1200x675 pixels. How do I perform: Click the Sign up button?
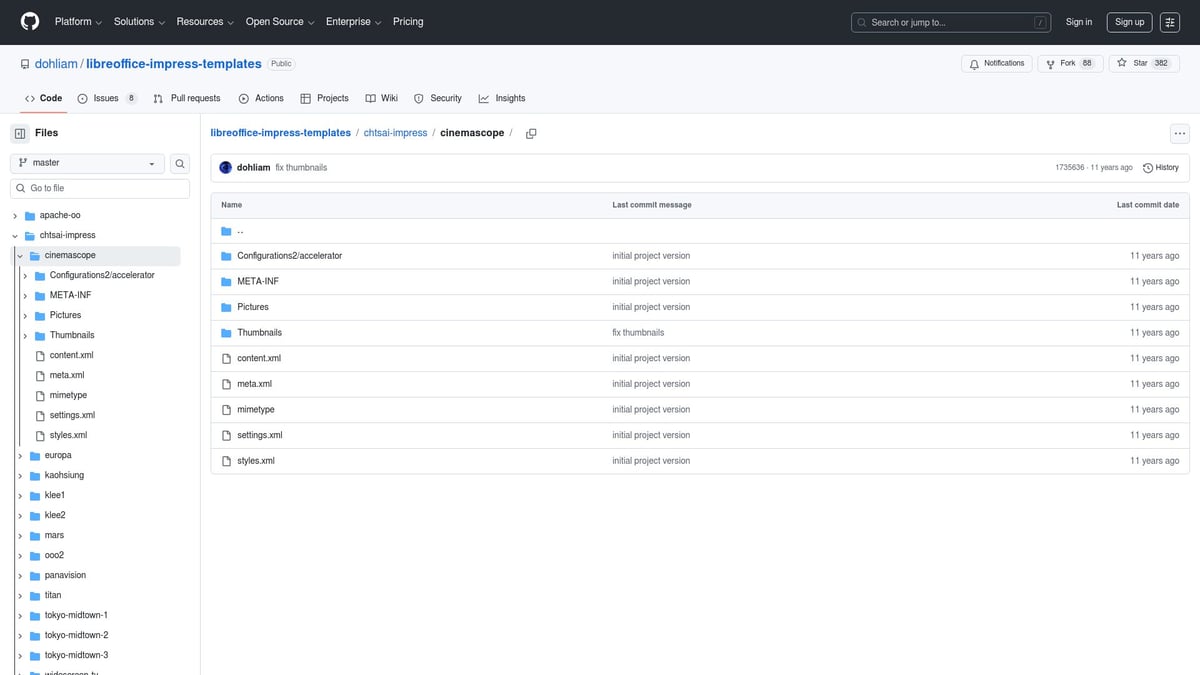(x=1129, y=22)
